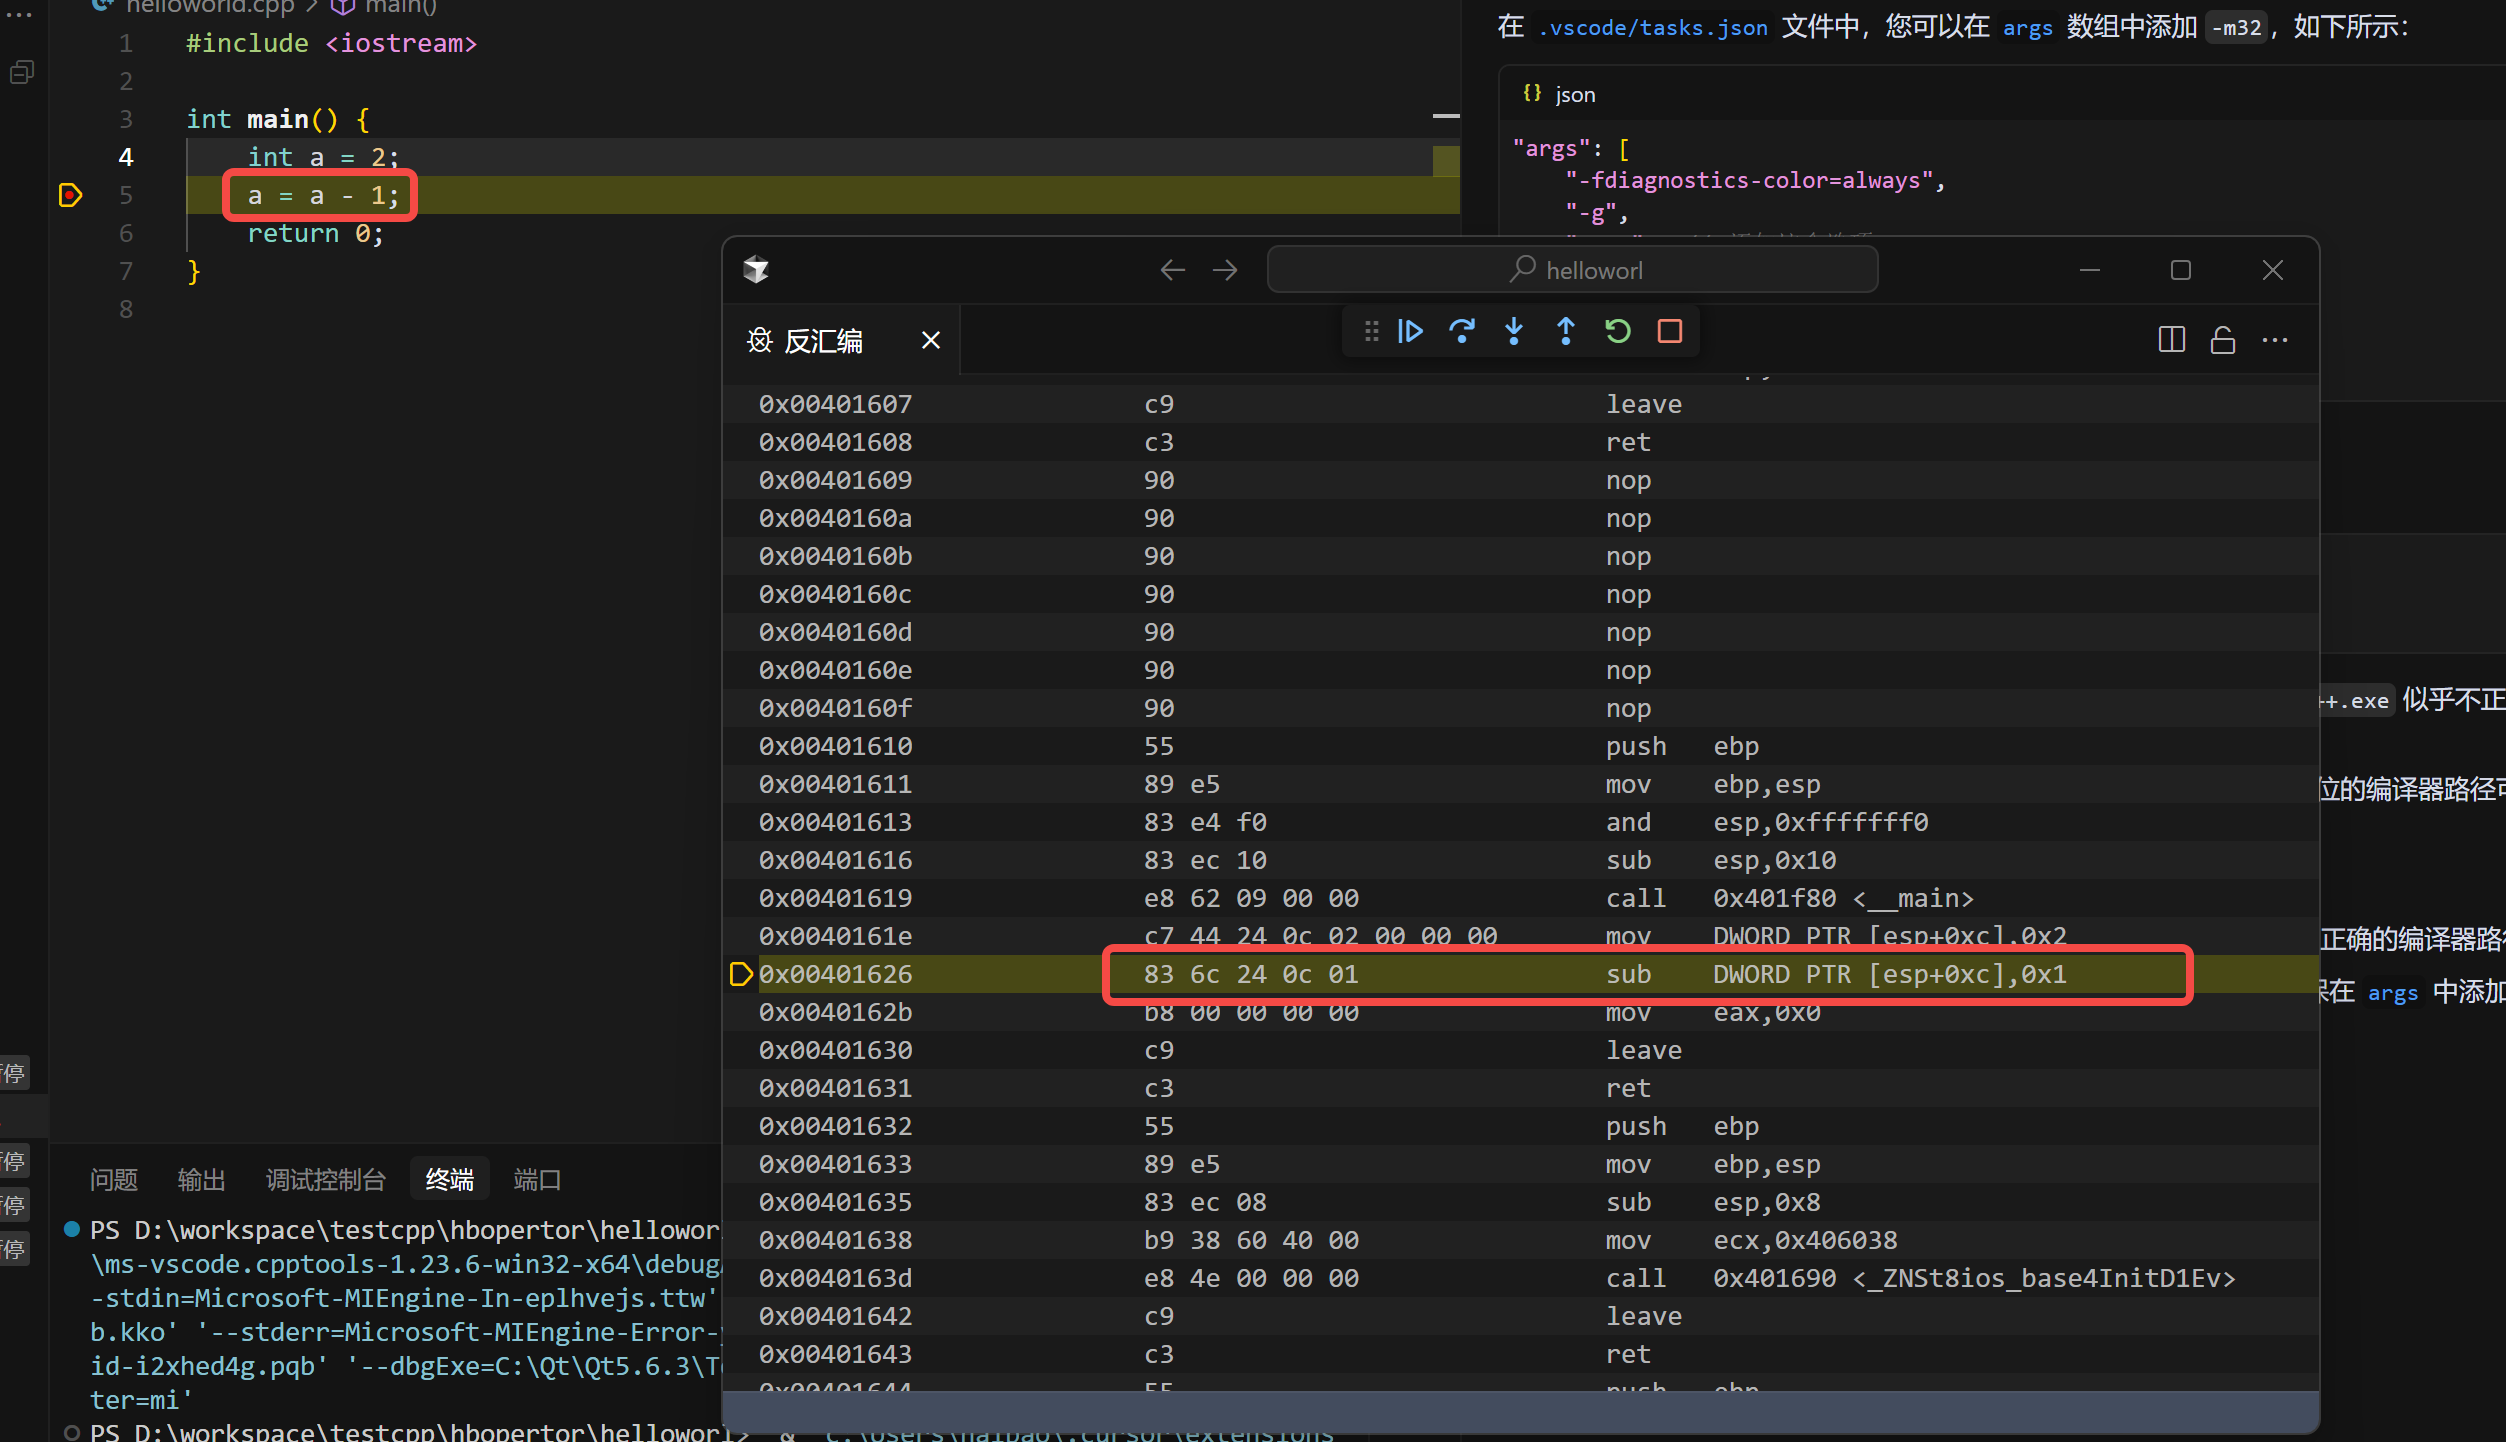Screen dimensions: 2506x1442
Task: Open the editor more actions menu
Action: point(2275,340)
